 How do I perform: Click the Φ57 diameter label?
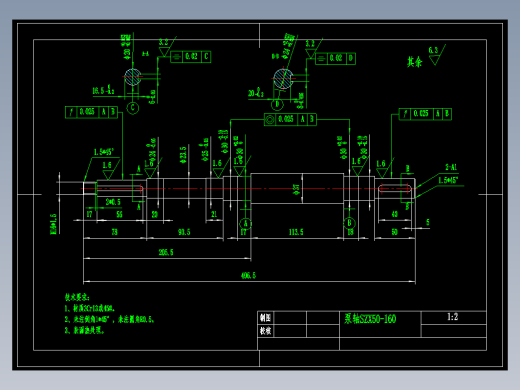296,189
